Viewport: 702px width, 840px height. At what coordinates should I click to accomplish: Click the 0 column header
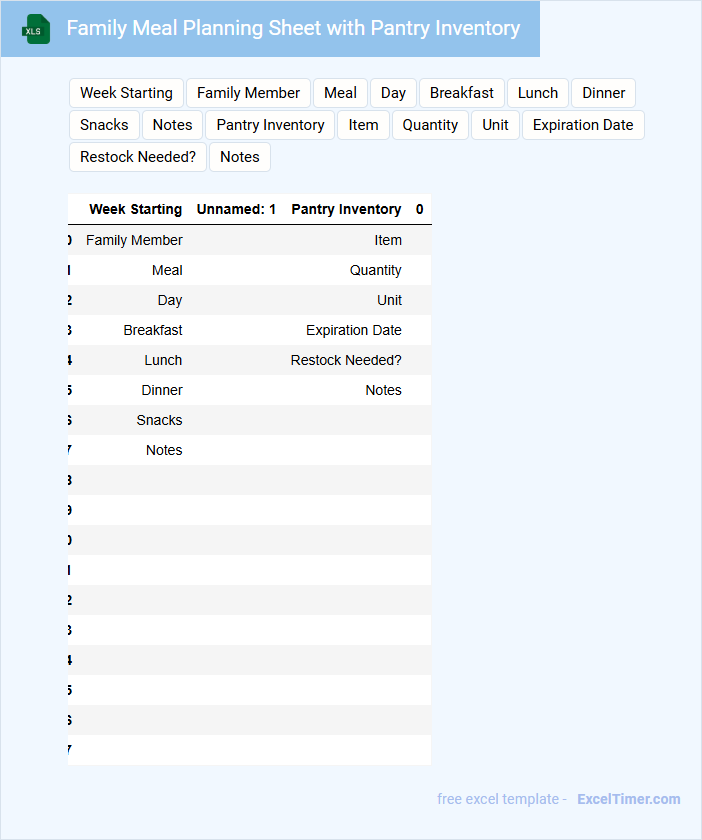click(420, 209)
